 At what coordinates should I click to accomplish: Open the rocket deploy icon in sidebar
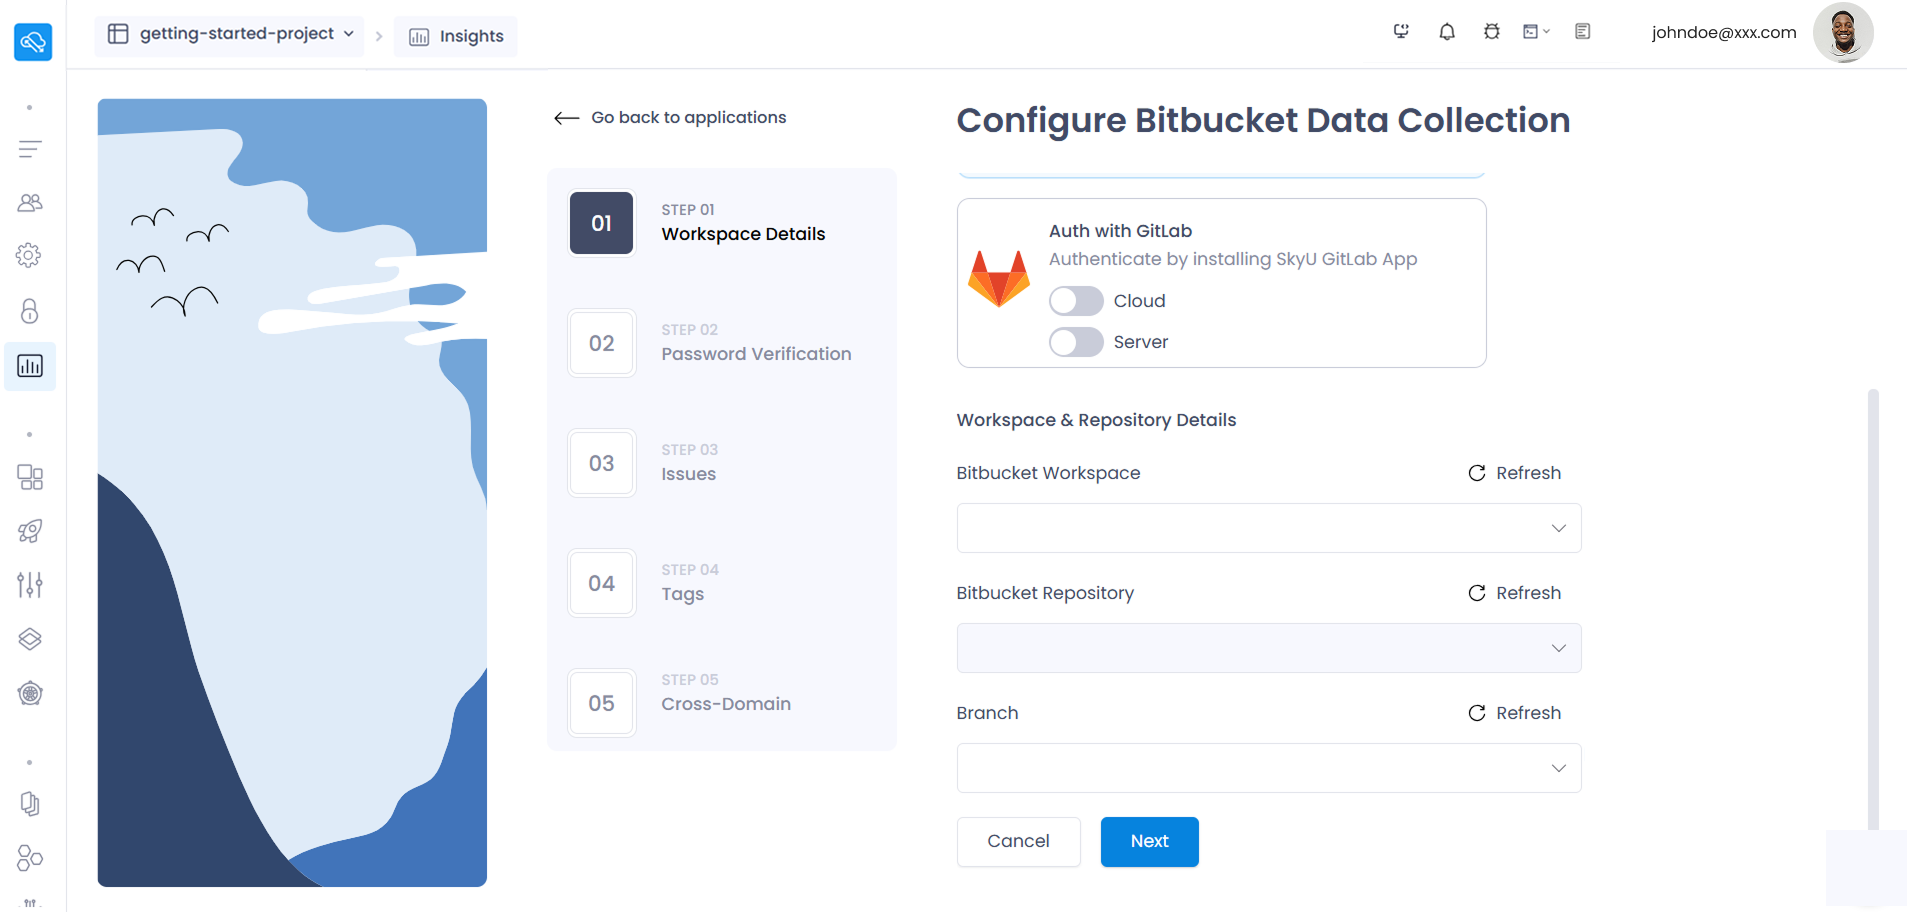coord(30,531)
